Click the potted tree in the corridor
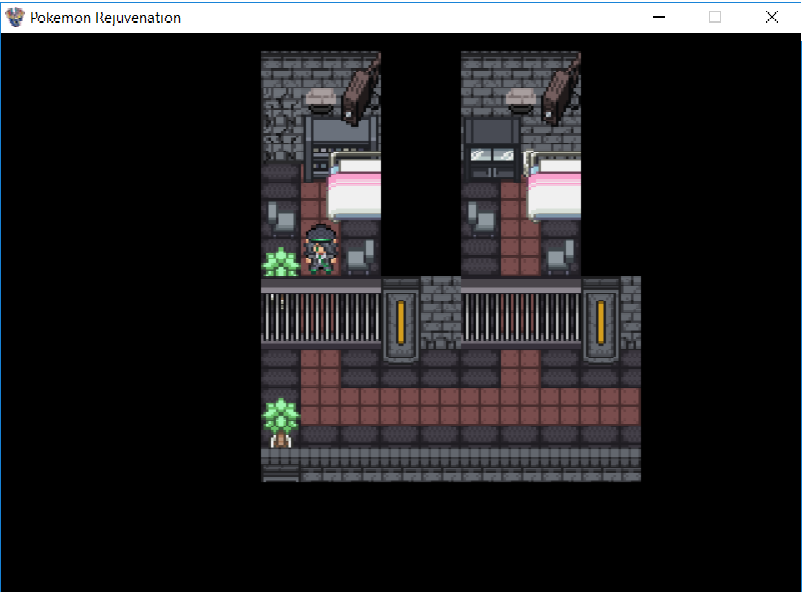The width and height of the screenshot is (804, 594). pos(280,423)
